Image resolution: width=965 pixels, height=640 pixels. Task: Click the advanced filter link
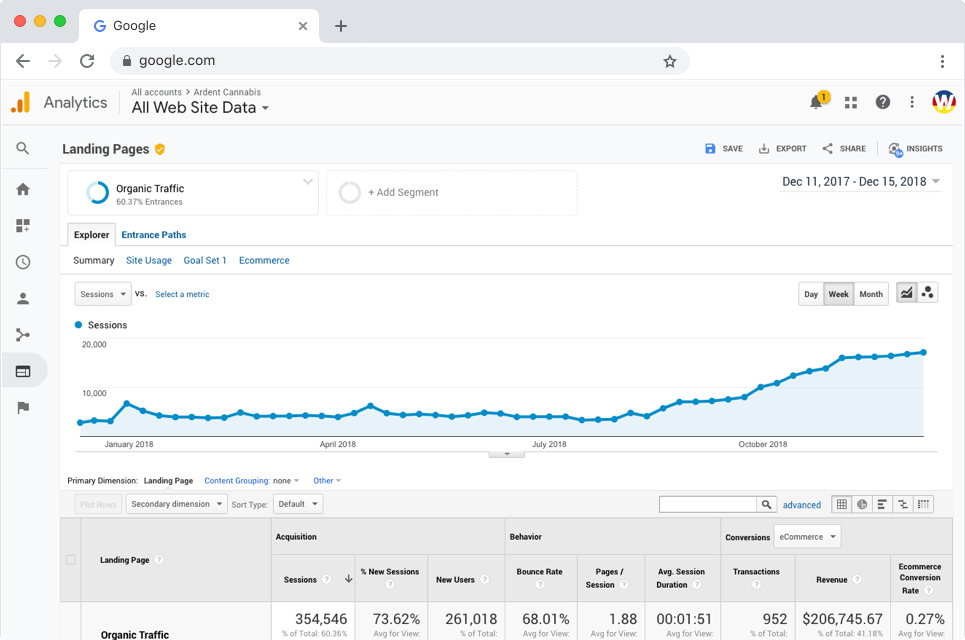tap(801, 505)
